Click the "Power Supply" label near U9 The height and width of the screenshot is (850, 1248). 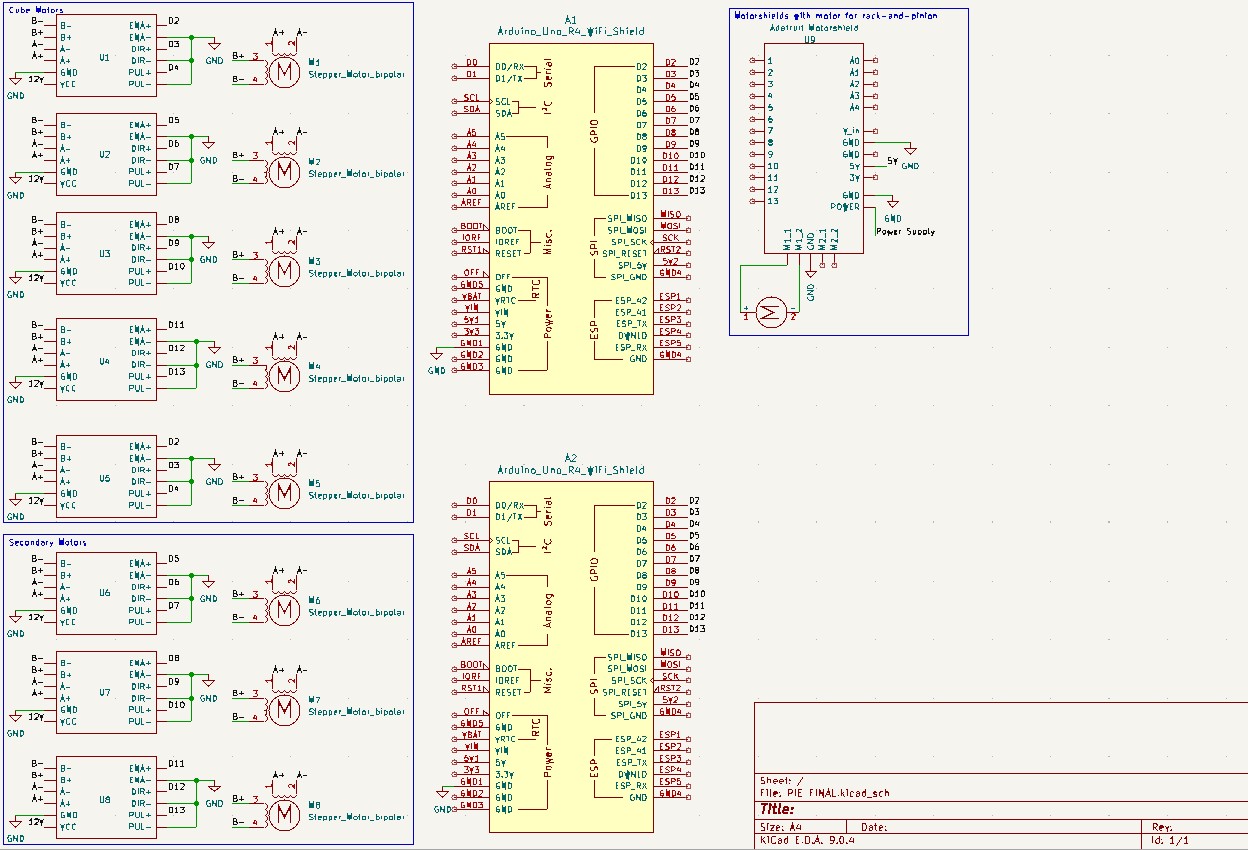tap(906, 231)
